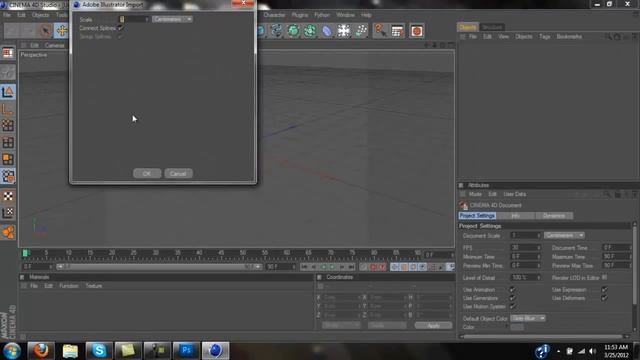The image size is (640, 360).
Task: Open the render settings calendar icon
Action: pyautogui.click(x=398, y=31)
